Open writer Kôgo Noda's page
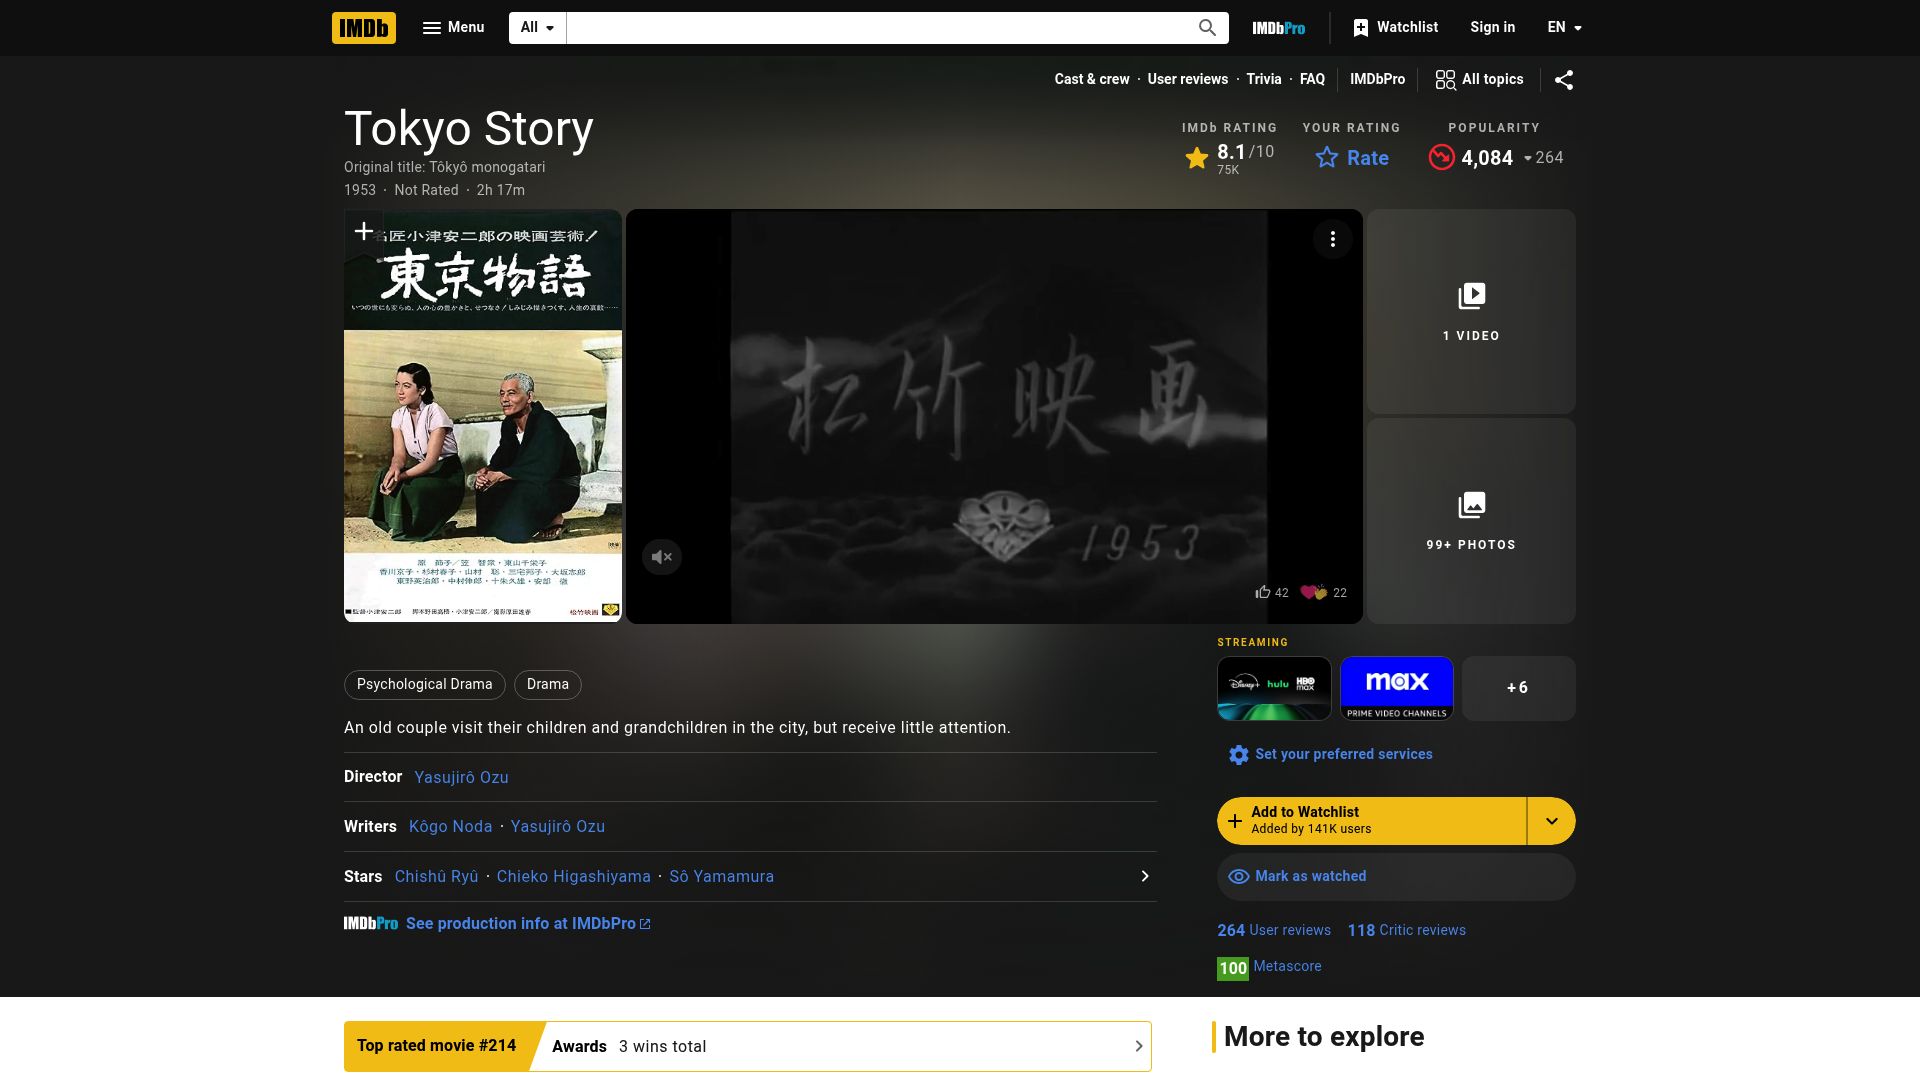 click(450, 827)
